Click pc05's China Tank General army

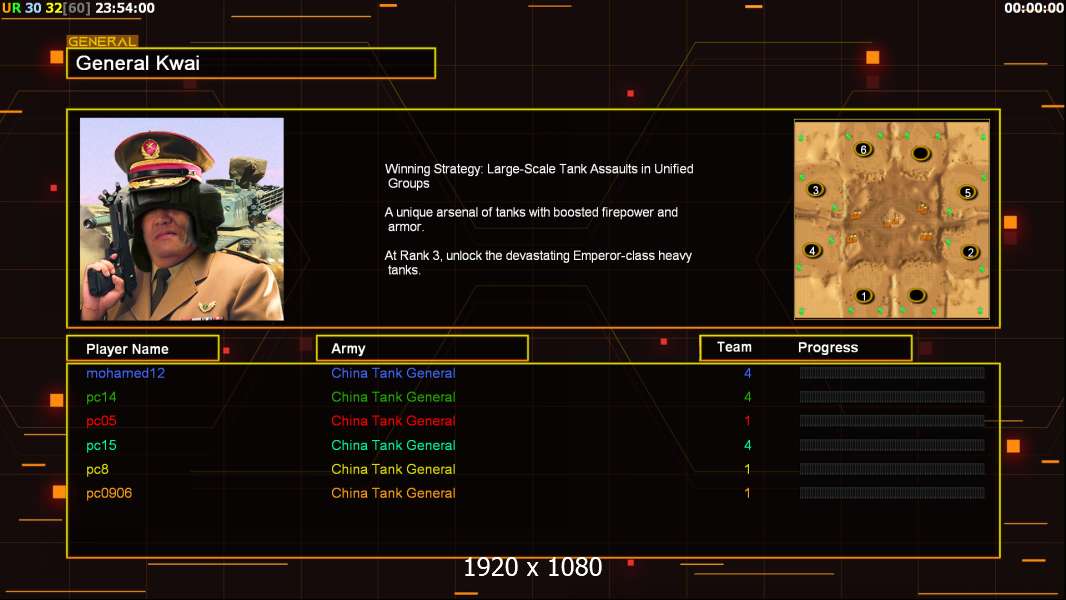click(x=393, y=421)
